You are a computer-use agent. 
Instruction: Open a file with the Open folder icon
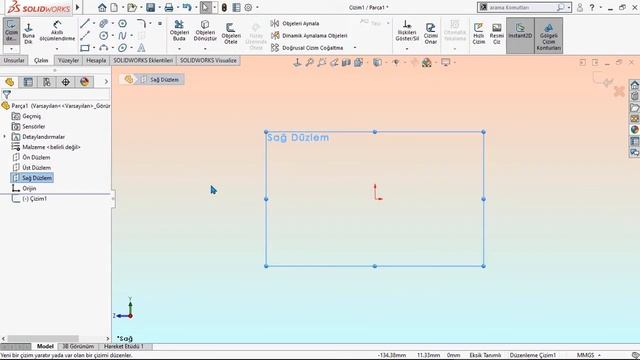(131, 7)
